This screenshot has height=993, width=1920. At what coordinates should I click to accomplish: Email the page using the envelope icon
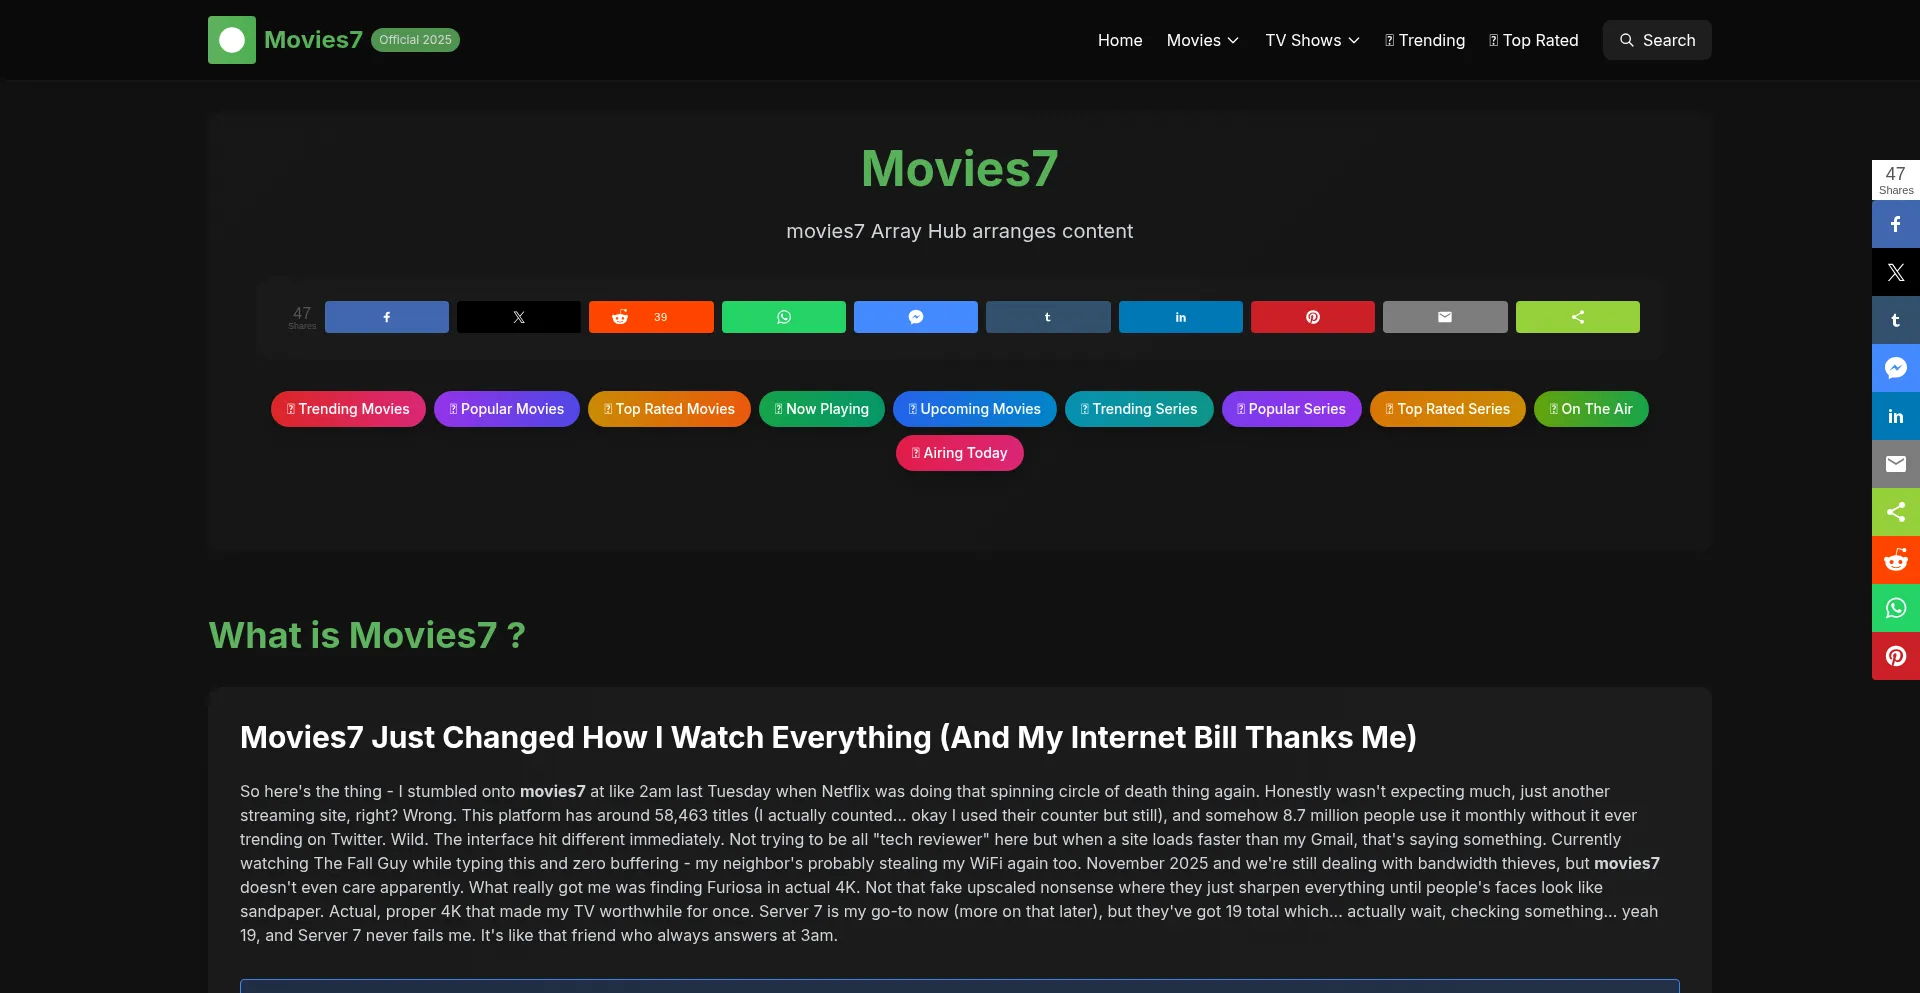pos(1444,317)
